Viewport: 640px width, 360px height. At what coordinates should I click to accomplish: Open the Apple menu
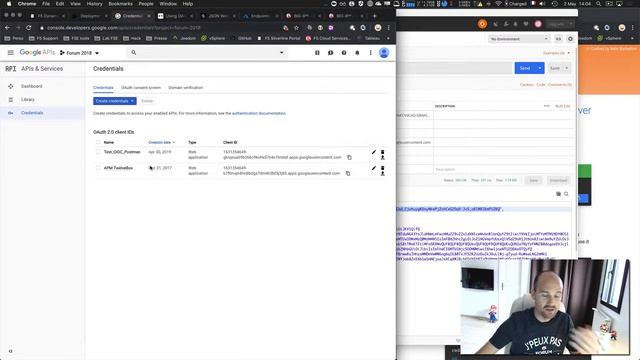9,4
